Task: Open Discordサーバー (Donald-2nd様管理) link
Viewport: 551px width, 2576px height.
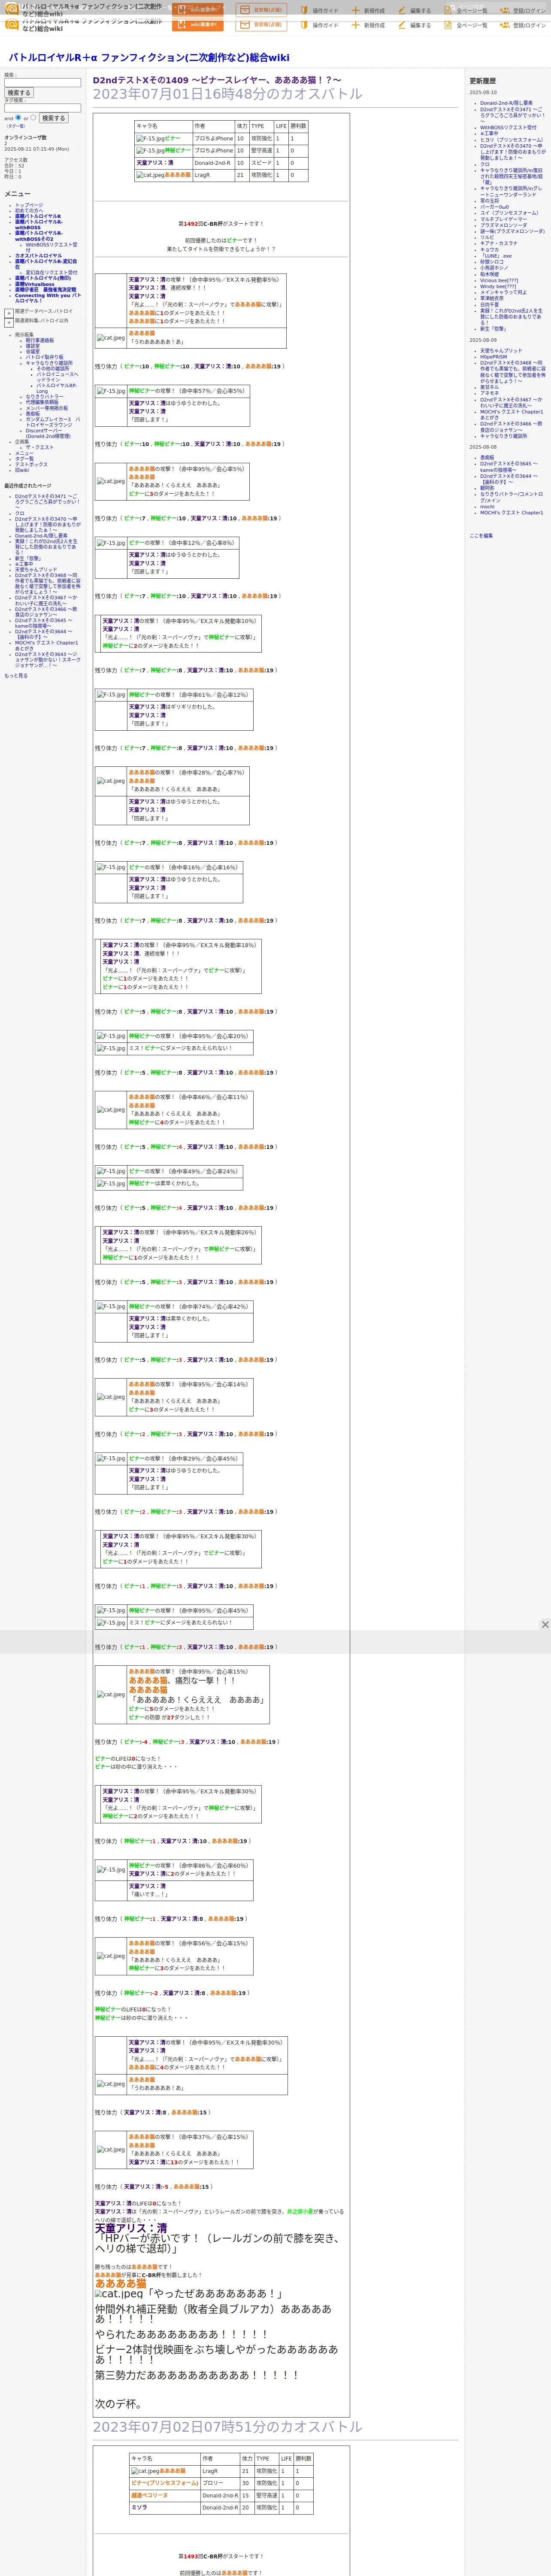Action: [x=48, y=434]
